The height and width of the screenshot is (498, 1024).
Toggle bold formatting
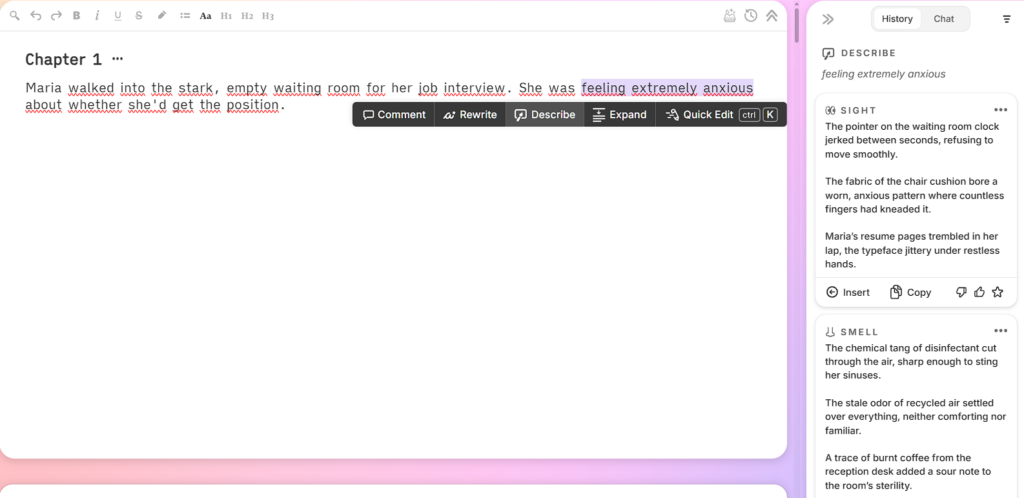[x=76, y=16]
